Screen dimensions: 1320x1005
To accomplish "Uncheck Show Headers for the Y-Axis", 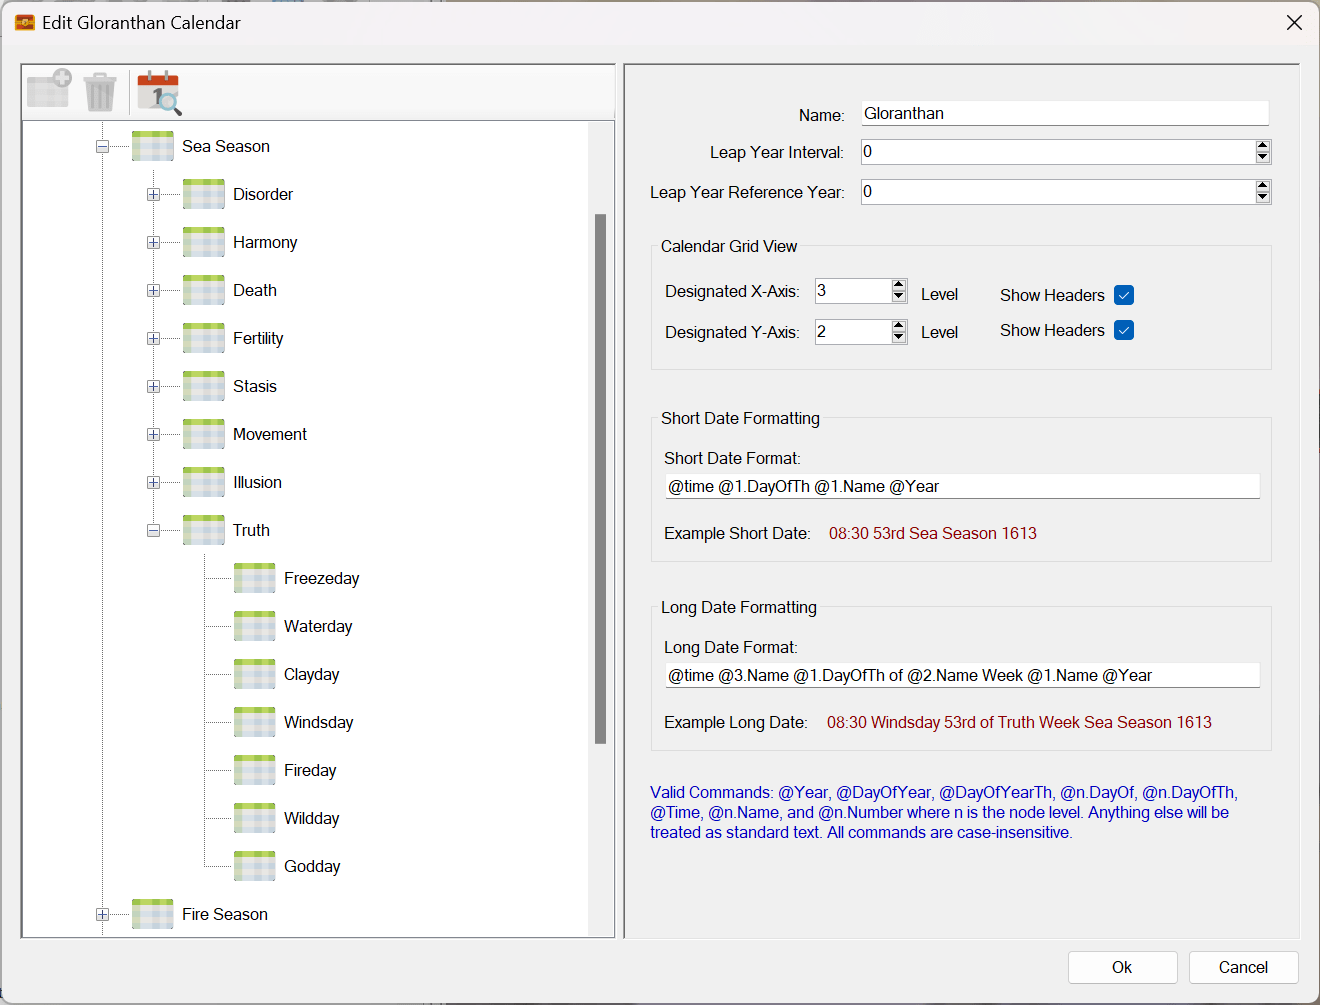I will click(1124, 331).
